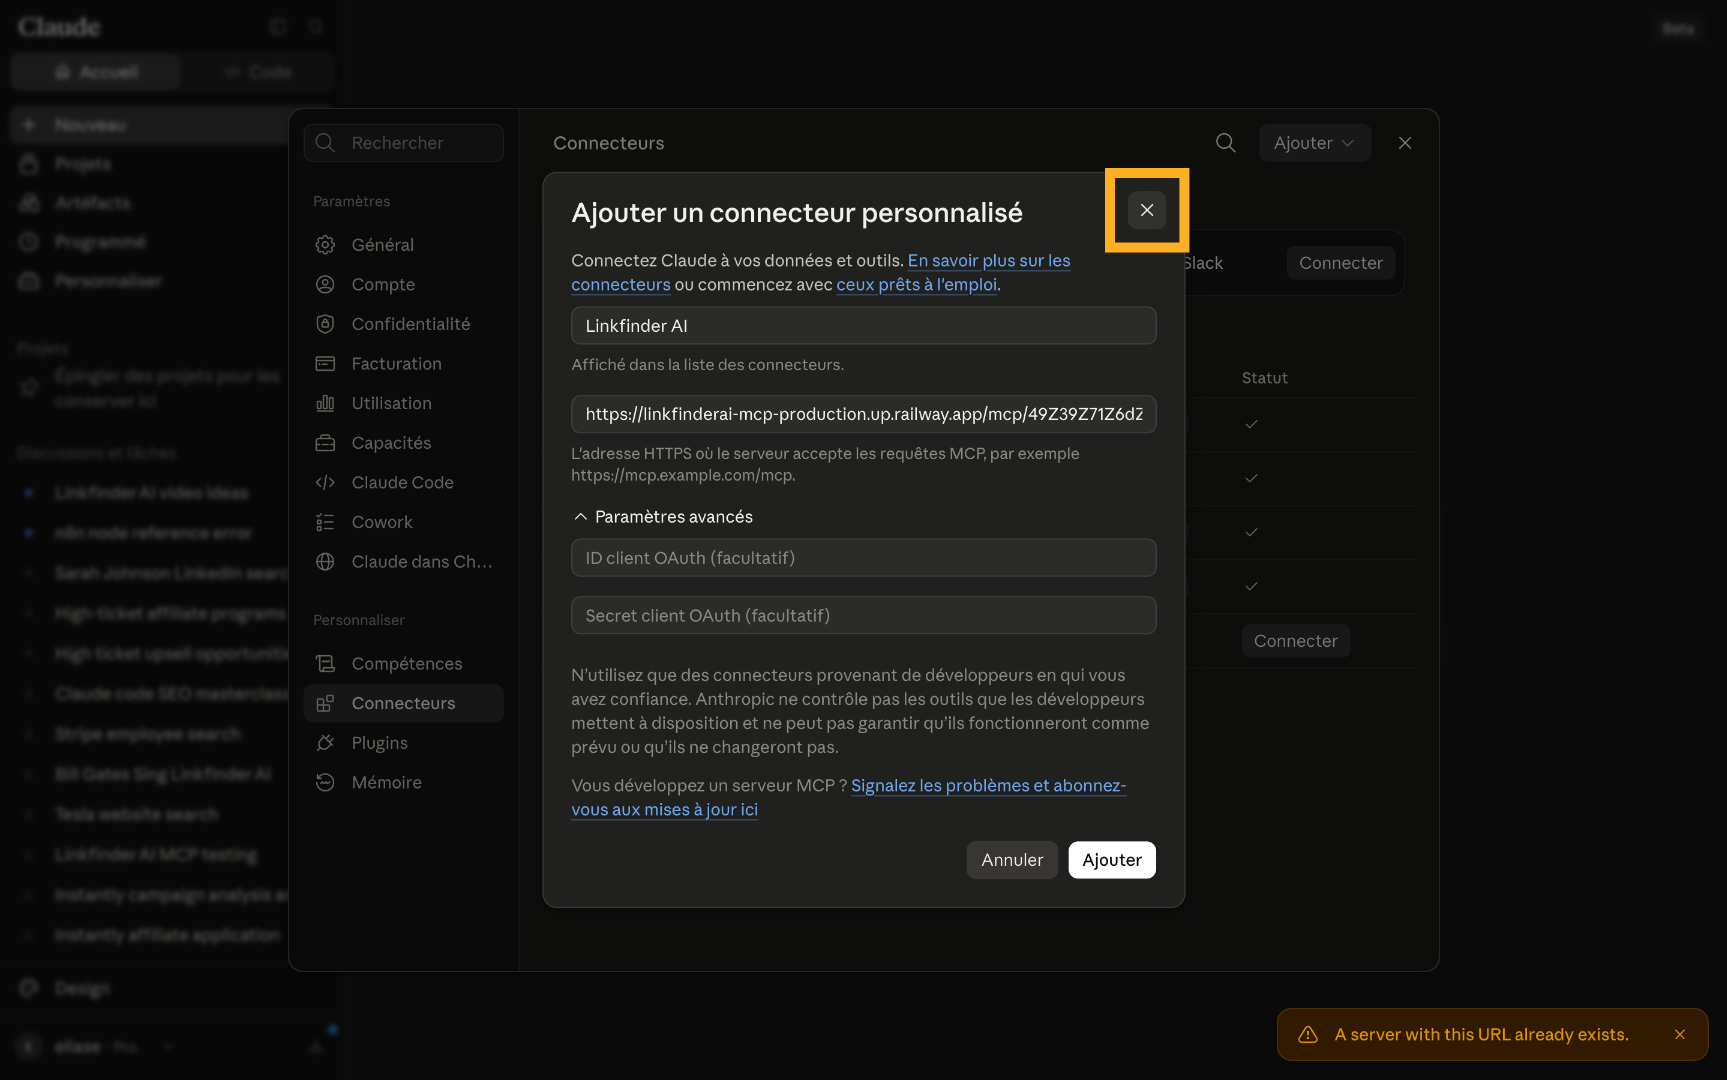Open Compétences settings

coord(404,664)
